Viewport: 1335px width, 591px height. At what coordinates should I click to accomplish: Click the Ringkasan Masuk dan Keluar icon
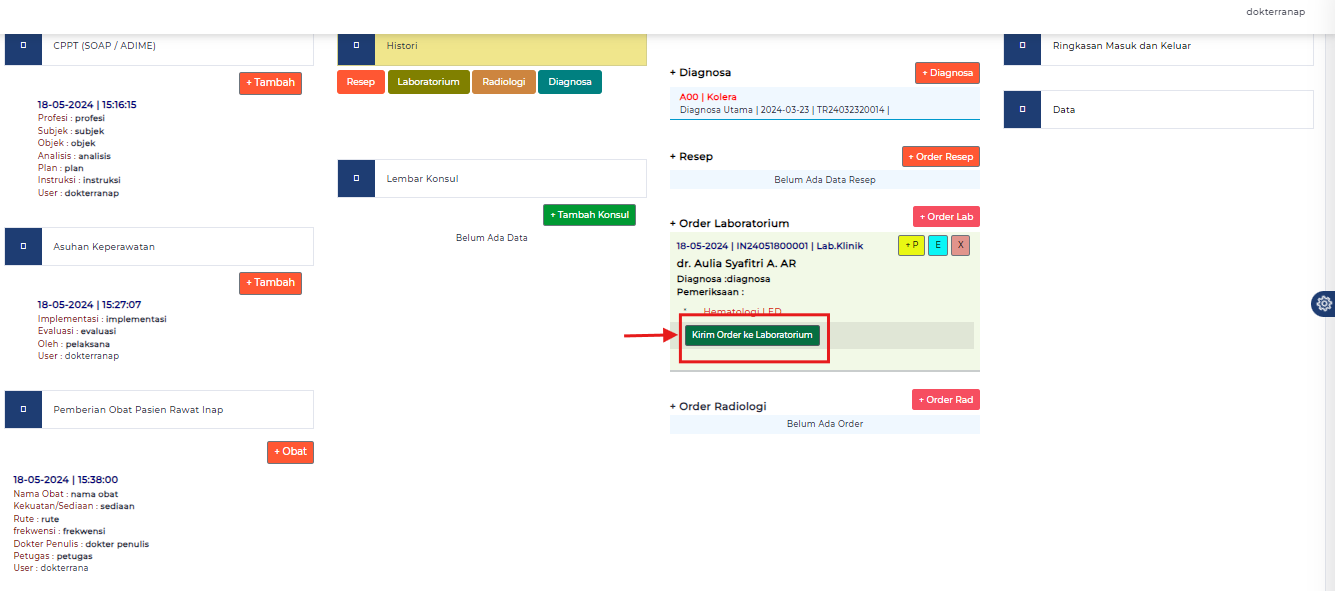[1021, 44]
